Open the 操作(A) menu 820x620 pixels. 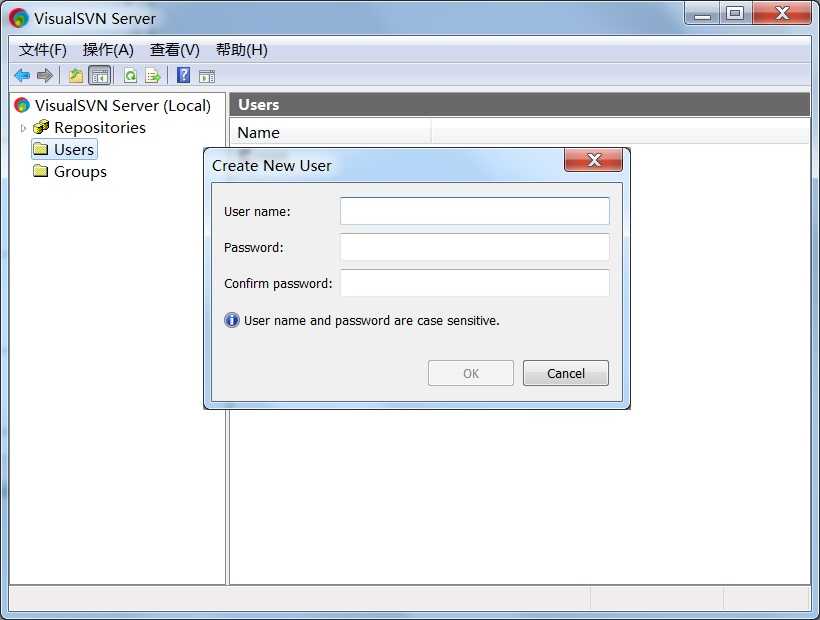coord(108,50)
